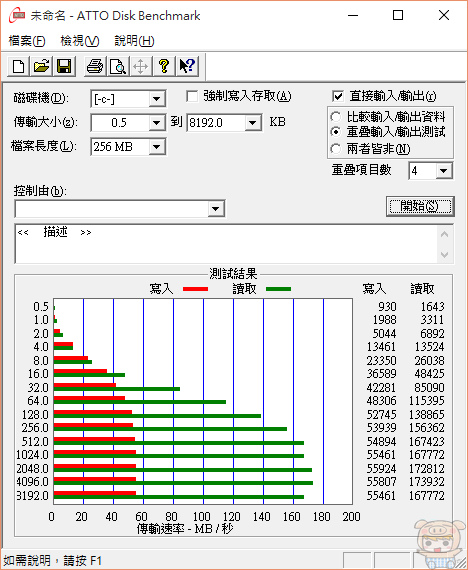Click the Print toolbar icon
Screen dimensions: 468x570
click(95, 67)
